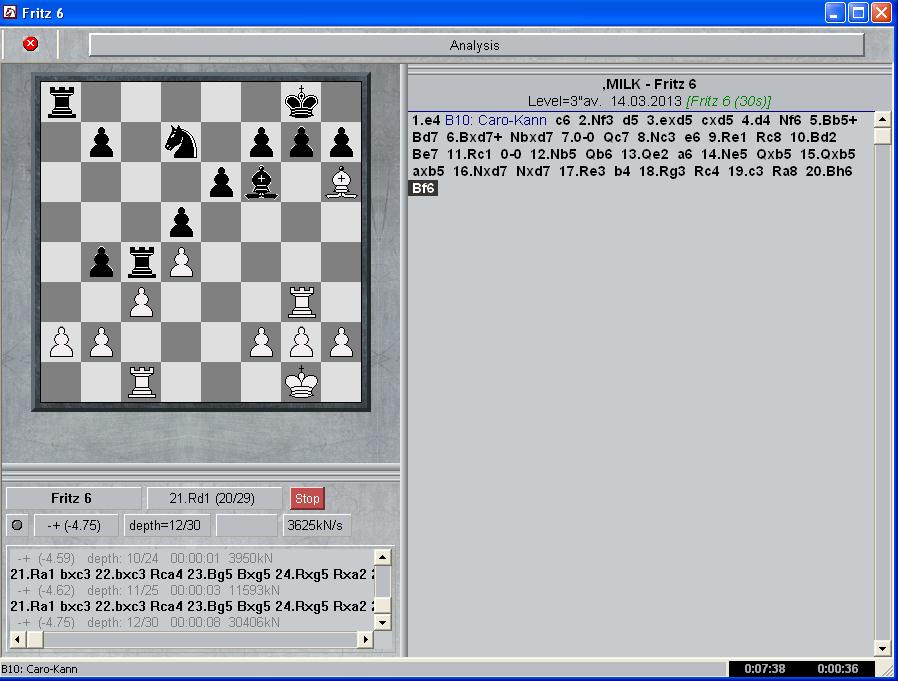Select the white rook on g3
The height and width of the screenshot is (681, 898).
click(x=301, y=302)
